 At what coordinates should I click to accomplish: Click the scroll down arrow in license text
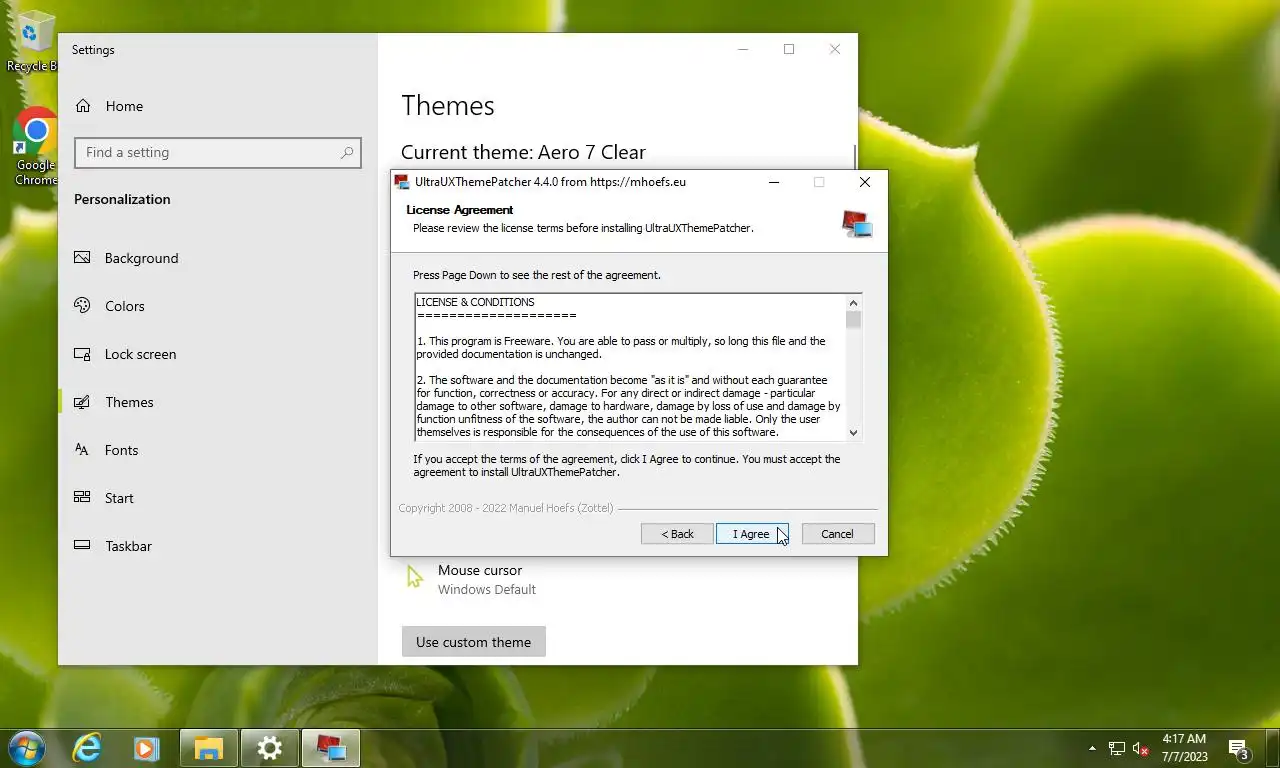point(853,433)
